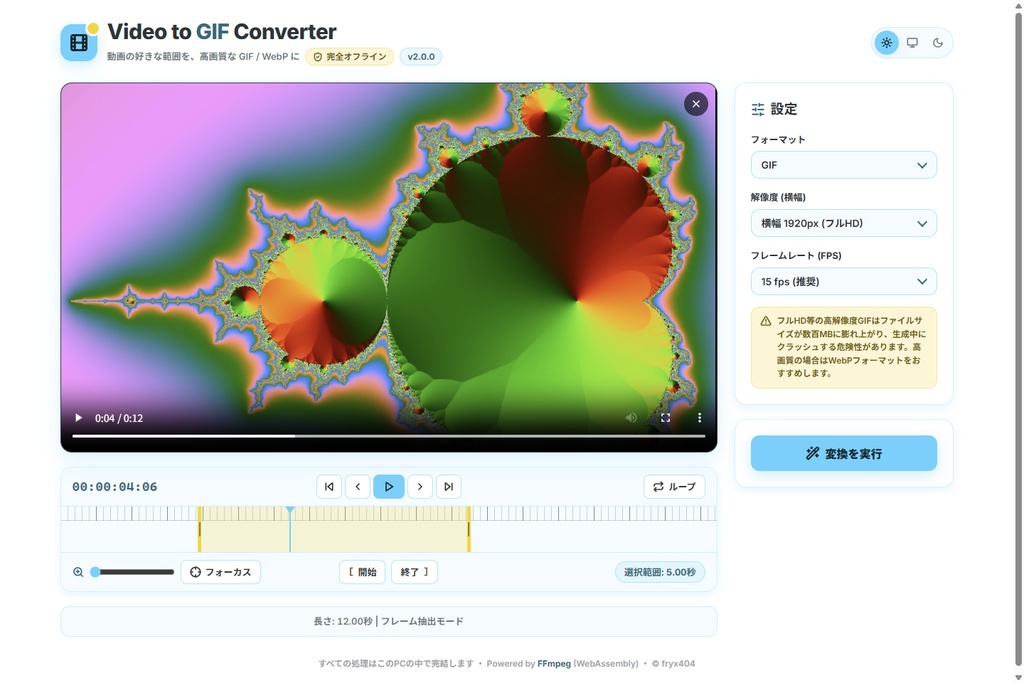
Task: Toggle the ループ loop button
Action: (674, 486)
